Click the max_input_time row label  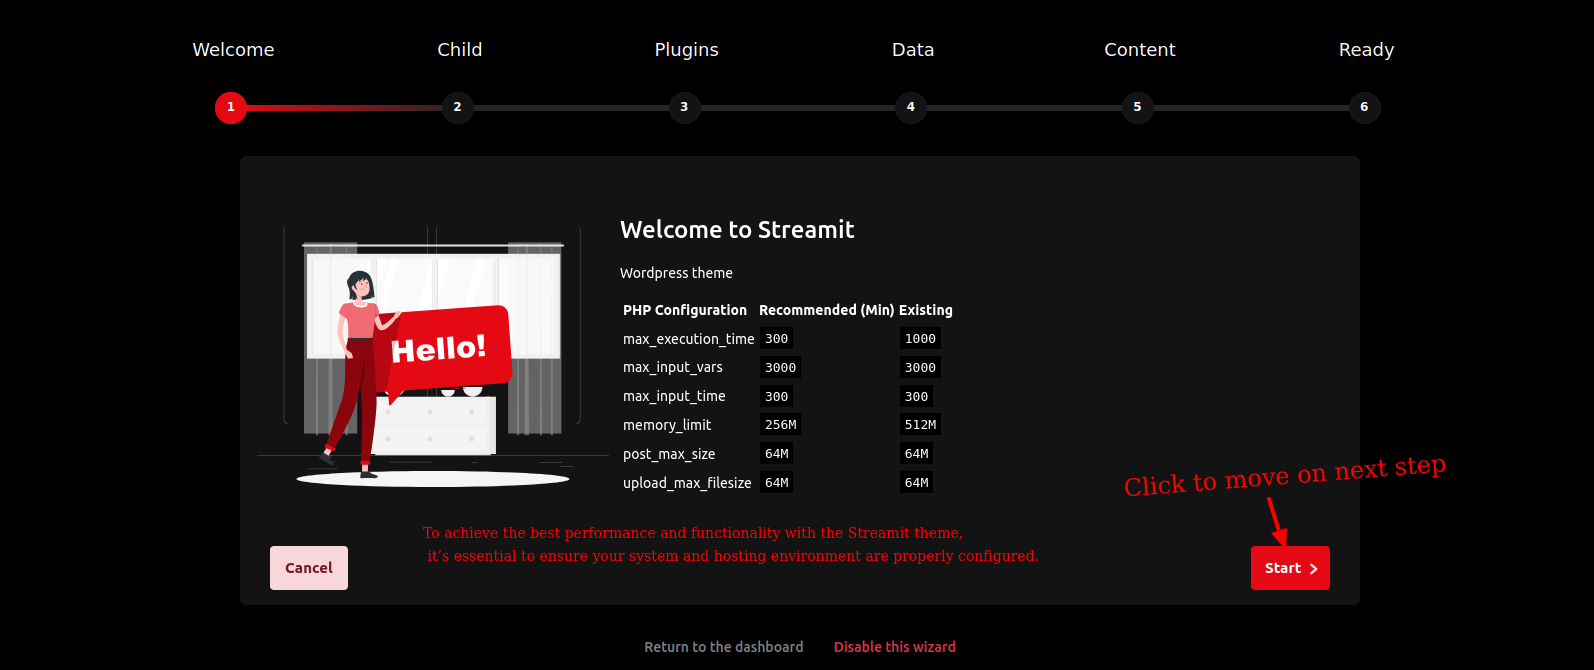(674, 396)
